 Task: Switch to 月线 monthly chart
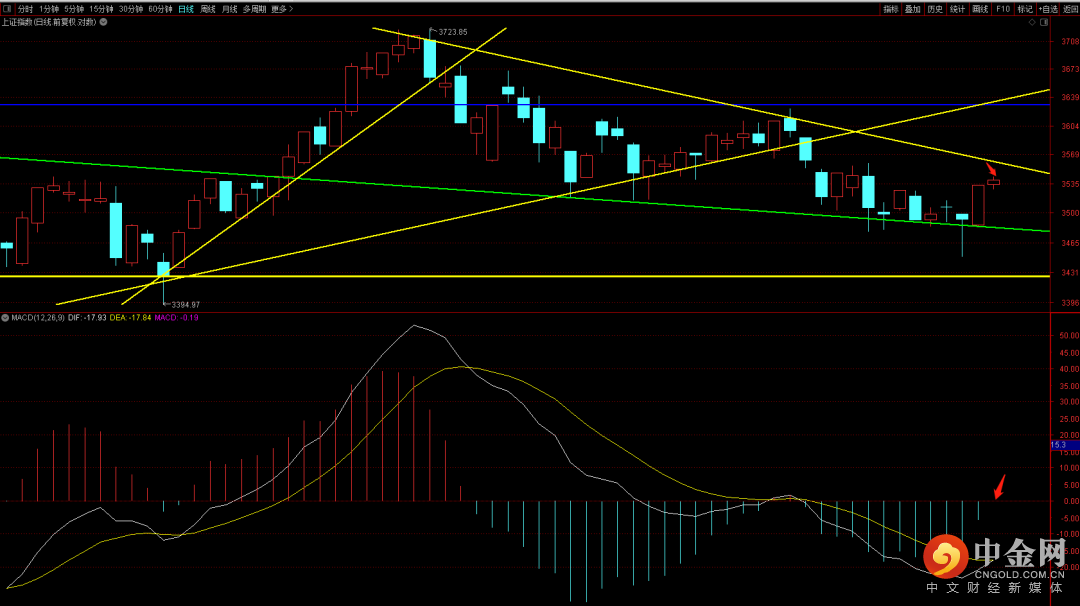click(229, 9)
